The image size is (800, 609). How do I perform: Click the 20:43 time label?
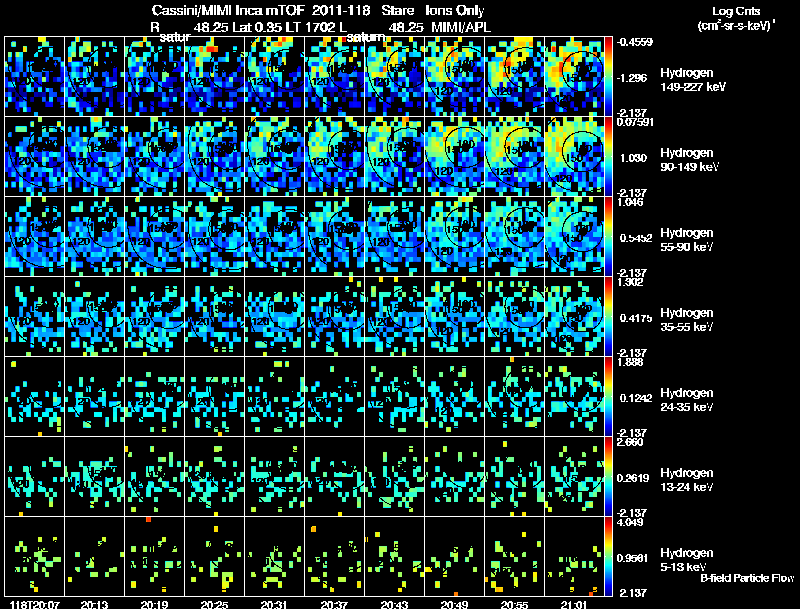(395, 604)
